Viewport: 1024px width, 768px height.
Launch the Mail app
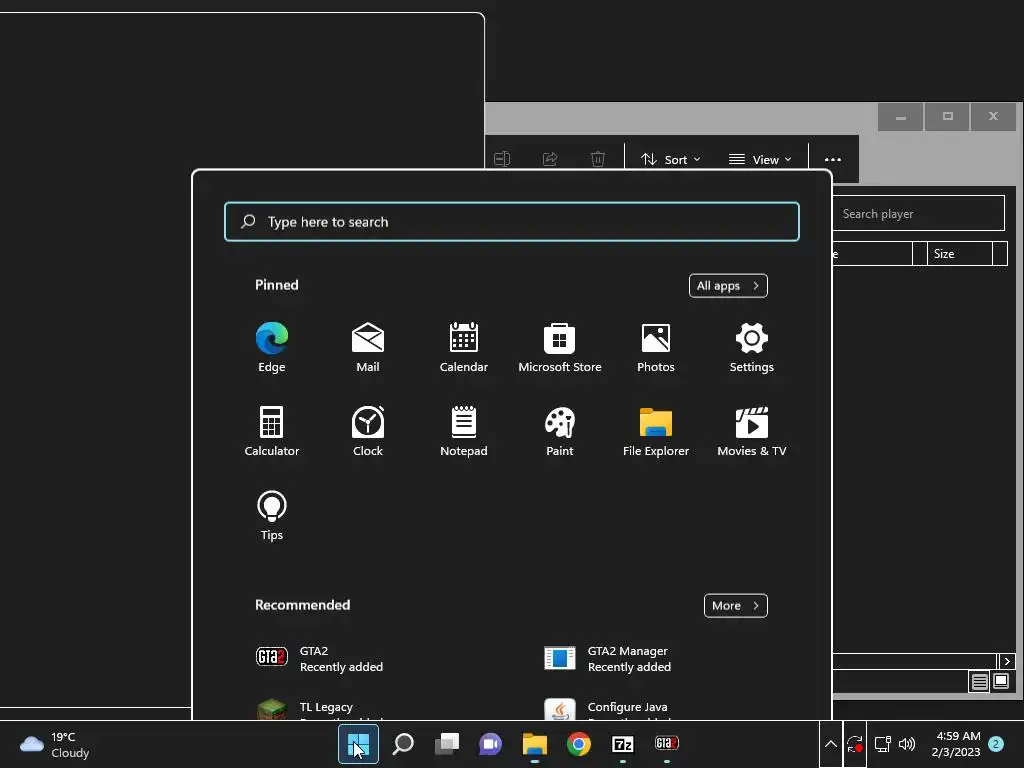[x=368, y=347]
